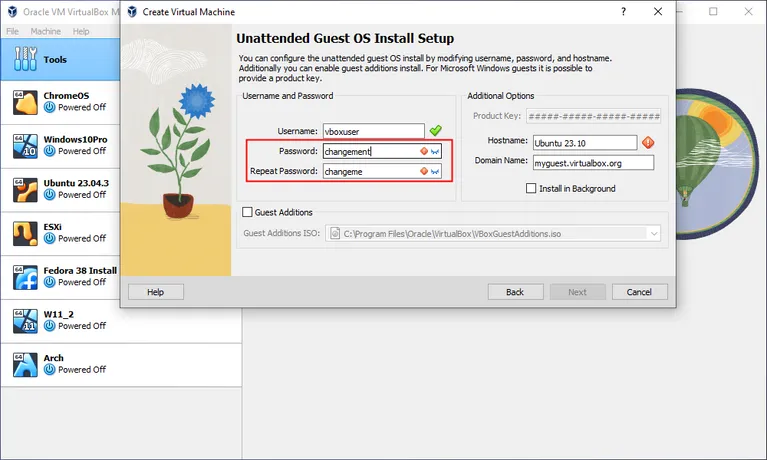Viewport: 767px width, 460px height.
Task: Enable the Guest Additions checkbox
Action: (x=248, y=212)
